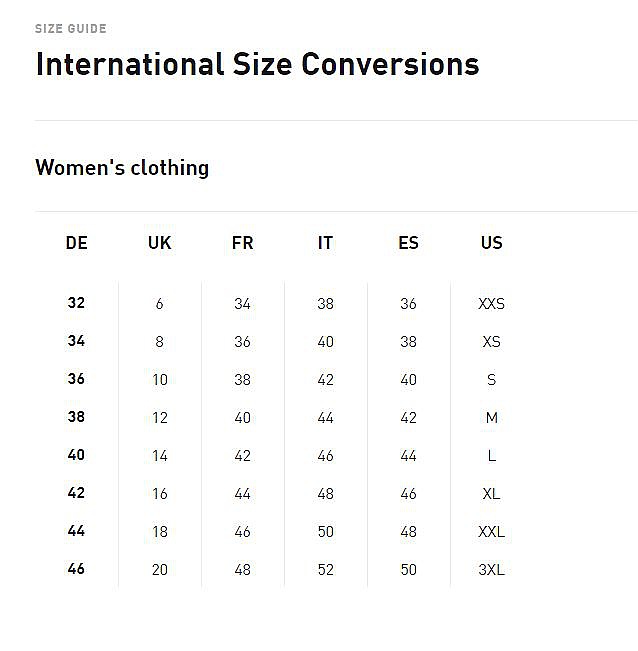The height and width of the screenshot is (651, 638).
Task: Select the ES column header
Action: pos(408,243)
